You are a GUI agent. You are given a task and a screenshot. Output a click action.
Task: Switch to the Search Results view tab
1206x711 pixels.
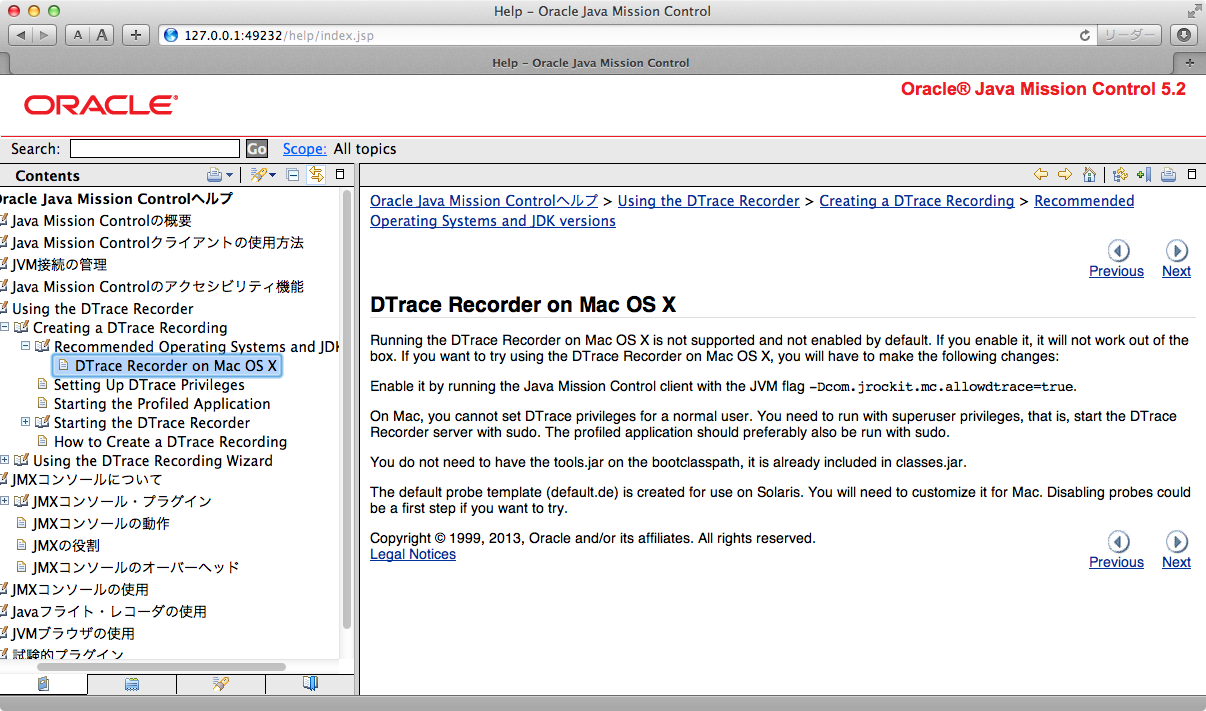221,684
